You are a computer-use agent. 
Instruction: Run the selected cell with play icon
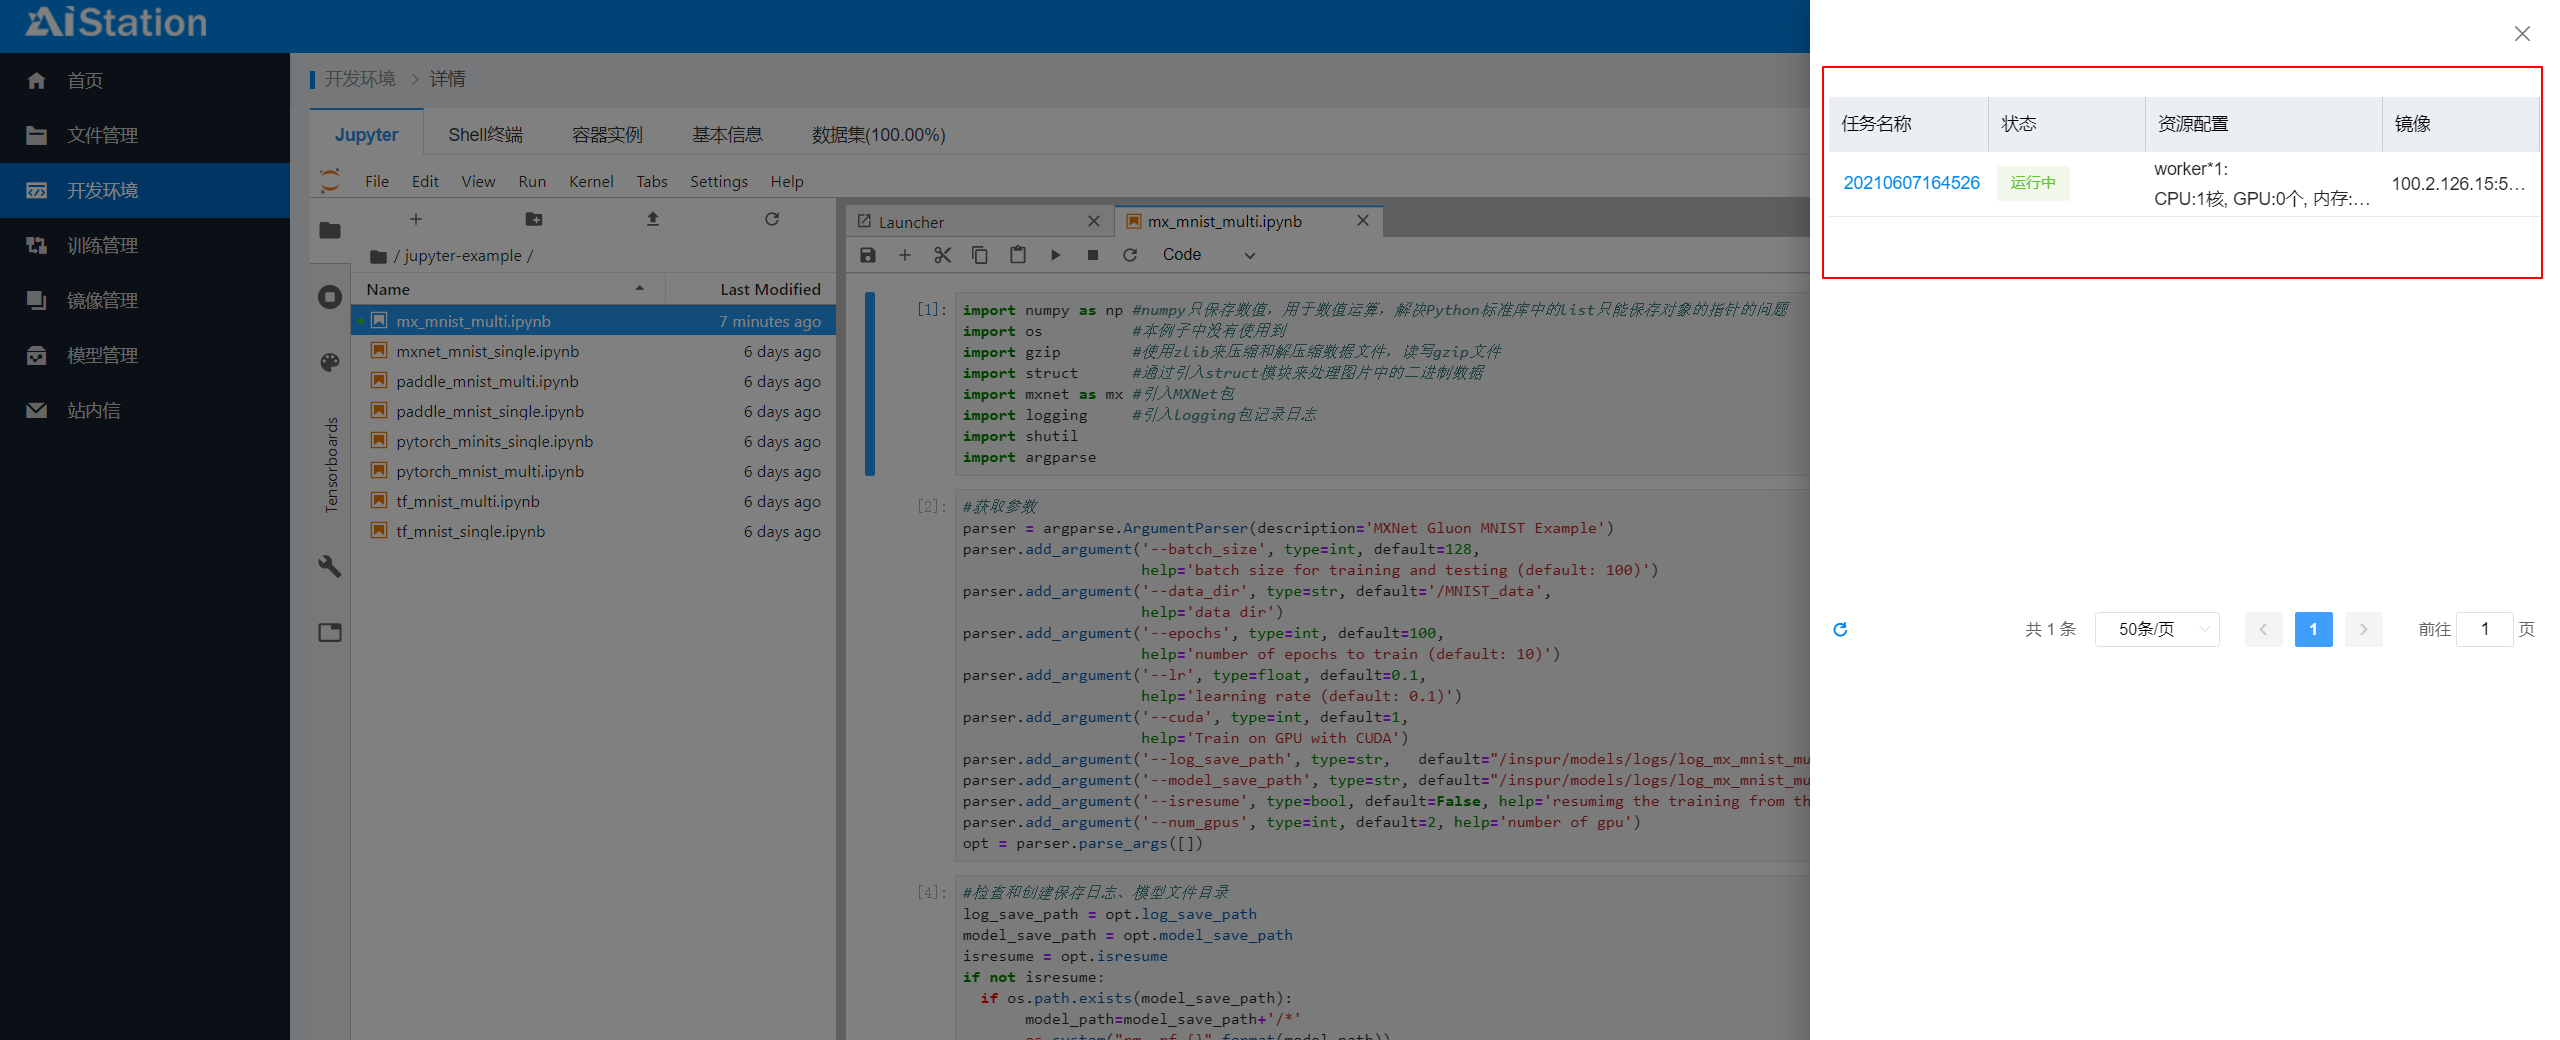(1055, 255)
